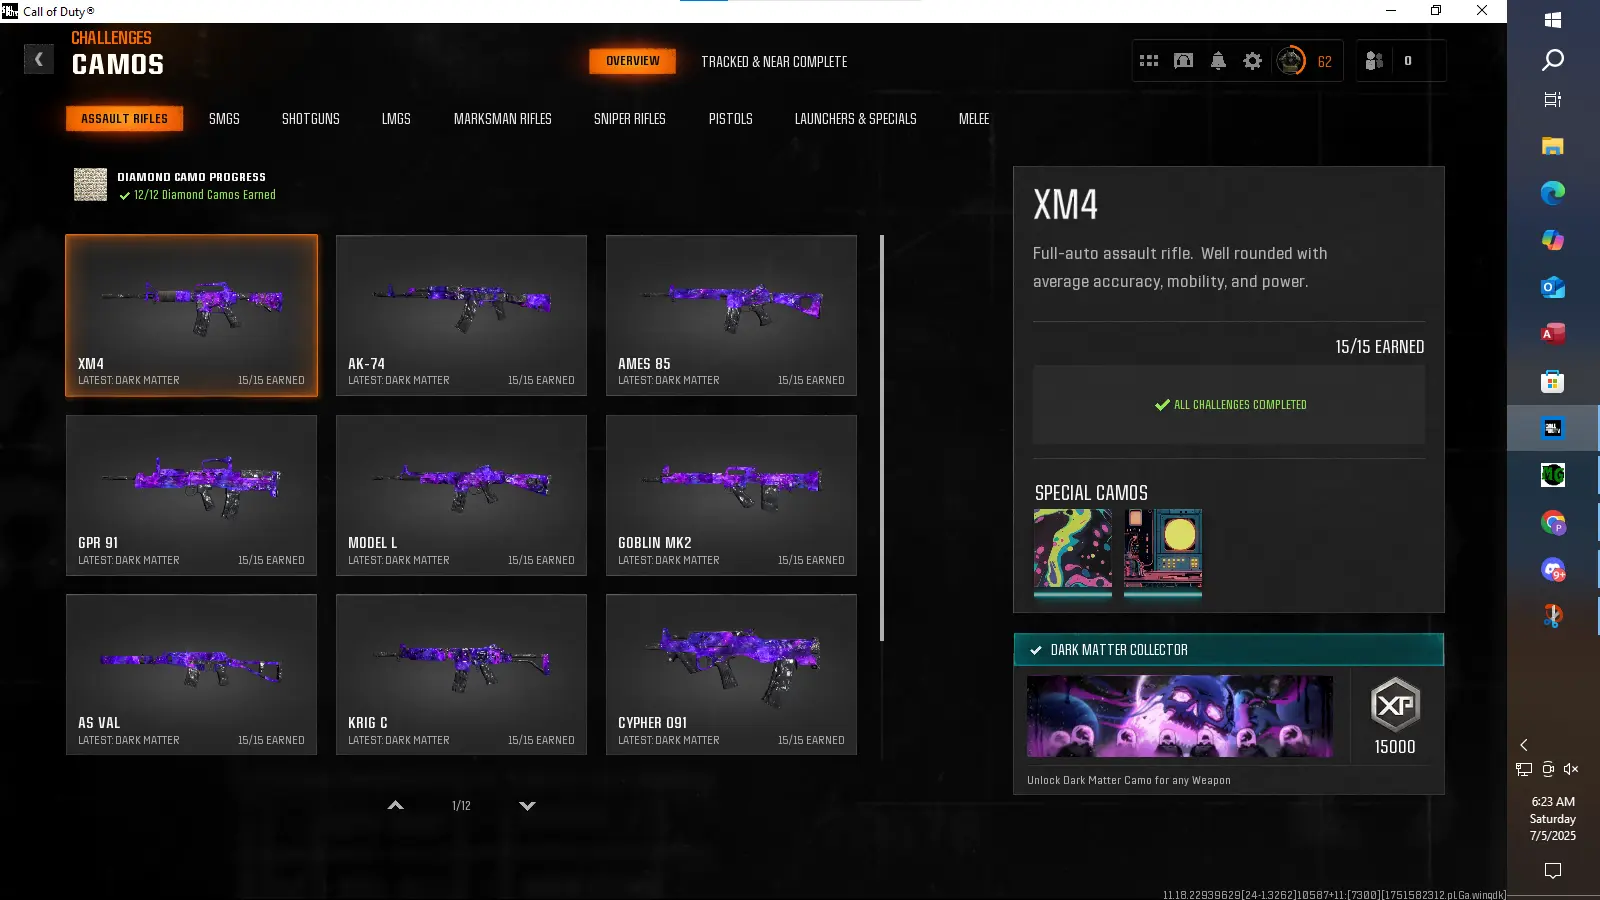
Task: Click the Diamond camo progress swatch
Action: (91, 185)
